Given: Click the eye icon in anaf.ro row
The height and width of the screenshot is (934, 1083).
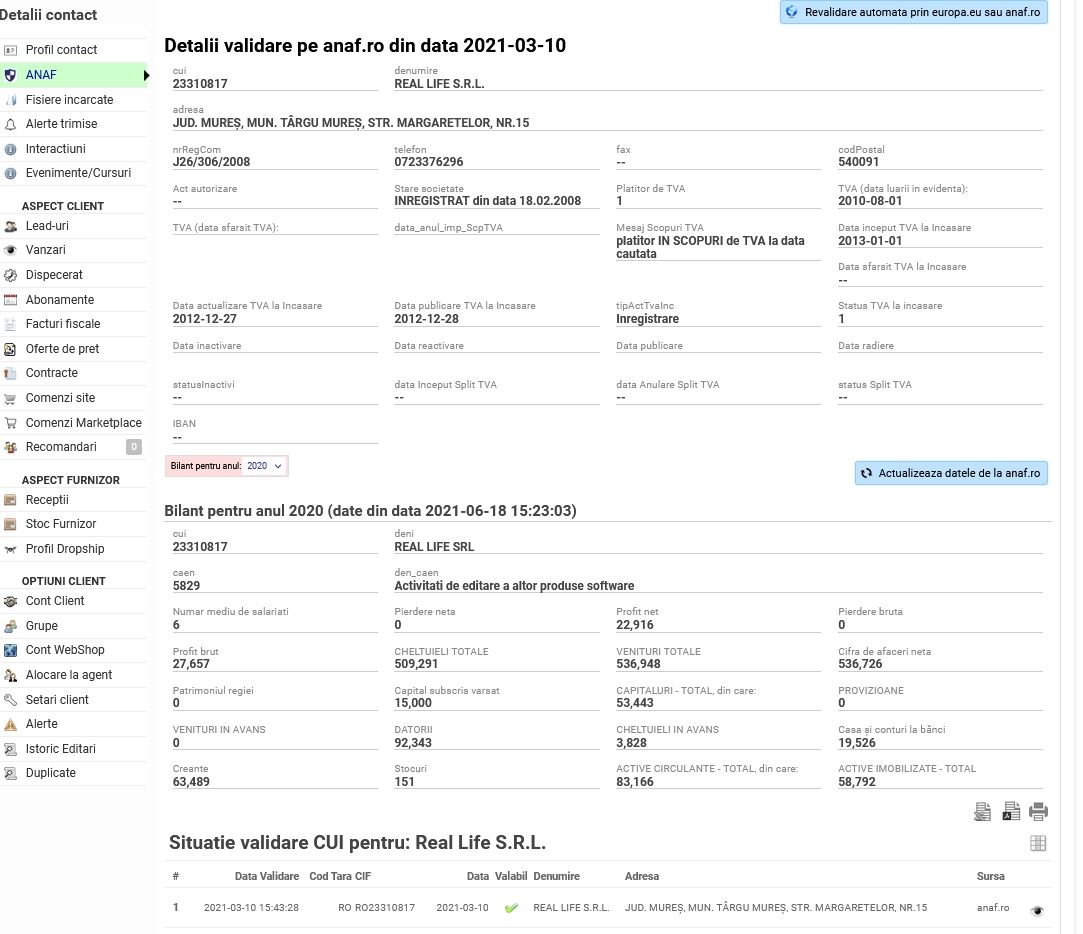Looking at the screenshot, I should pos(1037,910).
